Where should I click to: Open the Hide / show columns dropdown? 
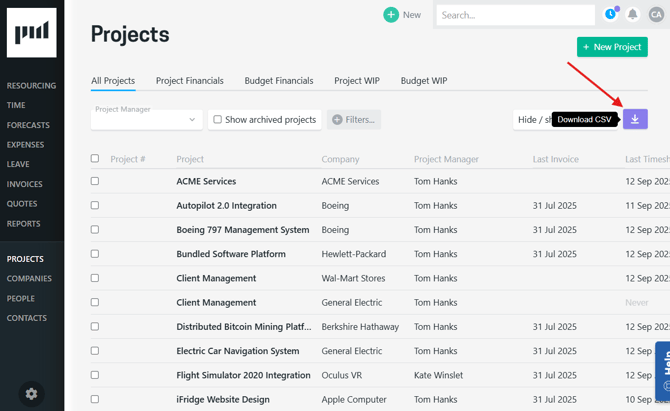coord(534,120)
